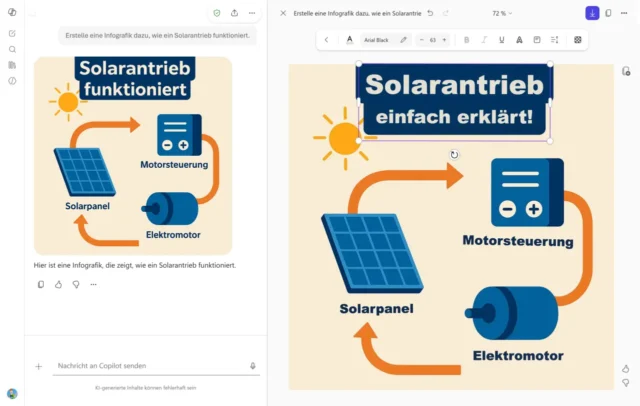Screen dimensions: 640x406
Task: Give thumbs down to the response
Action: pos(76,284)
